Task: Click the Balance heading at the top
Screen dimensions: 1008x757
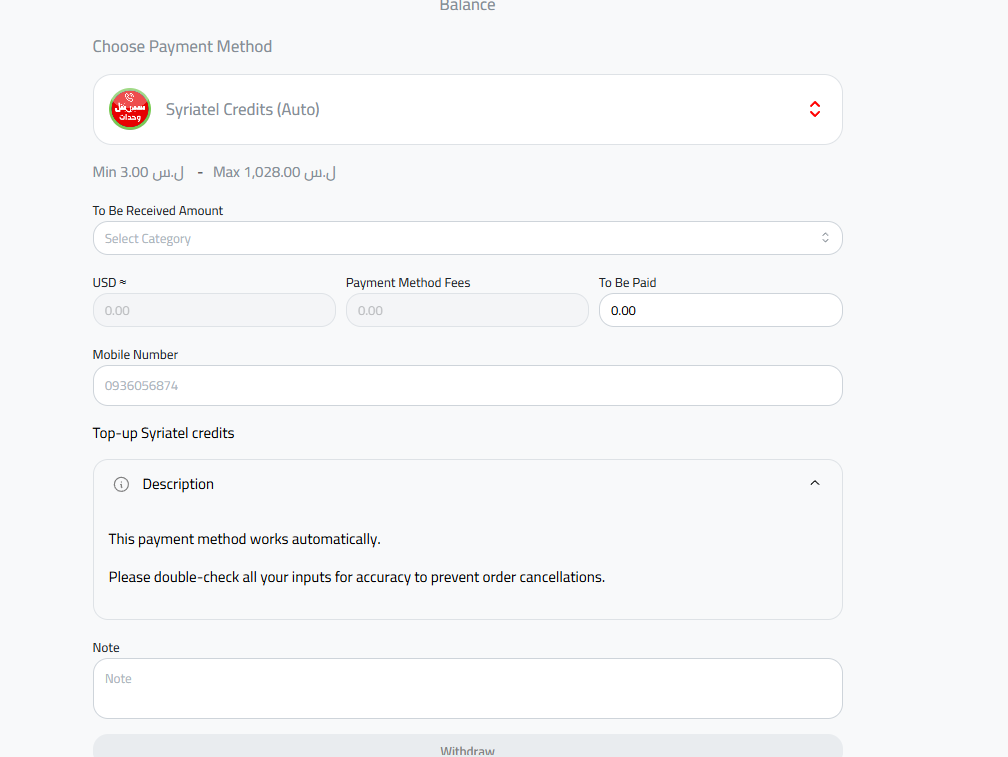Action: 467,6
